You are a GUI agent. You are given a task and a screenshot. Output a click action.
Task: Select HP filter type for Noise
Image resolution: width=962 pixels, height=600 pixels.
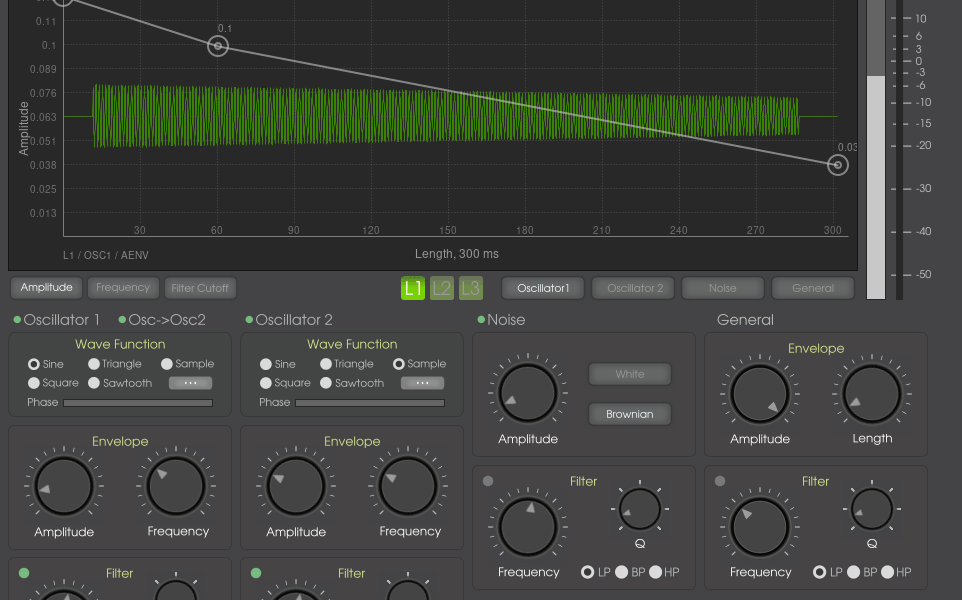tap(656, 572)
